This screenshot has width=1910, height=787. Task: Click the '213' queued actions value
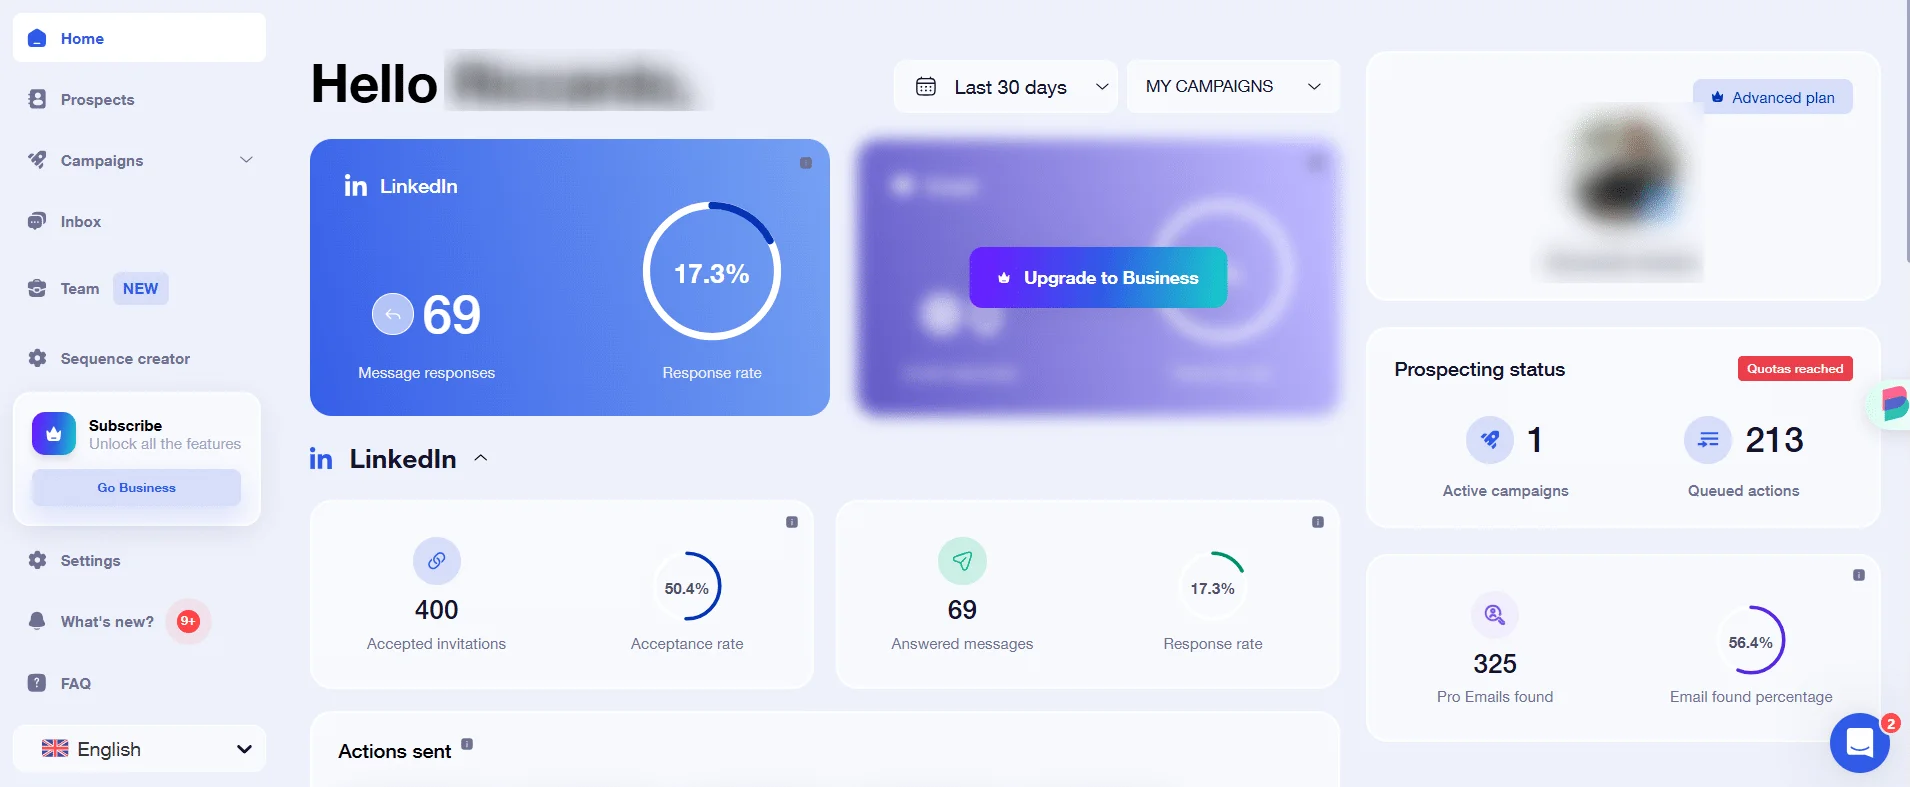(1774, 439)
